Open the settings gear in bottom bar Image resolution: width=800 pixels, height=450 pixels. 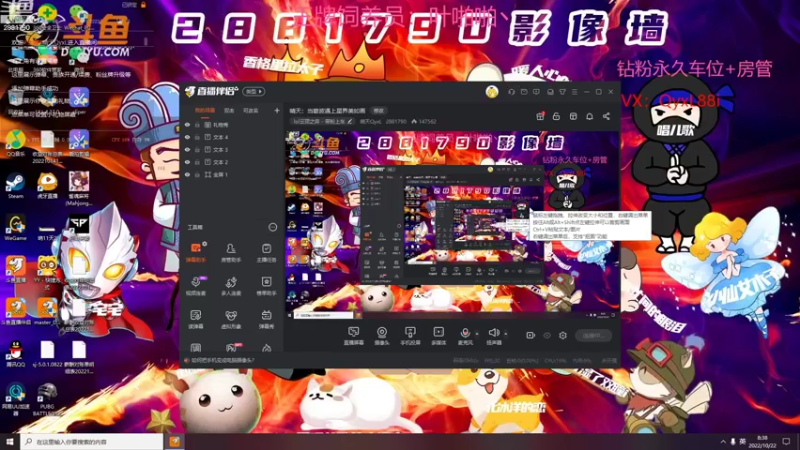563,335
